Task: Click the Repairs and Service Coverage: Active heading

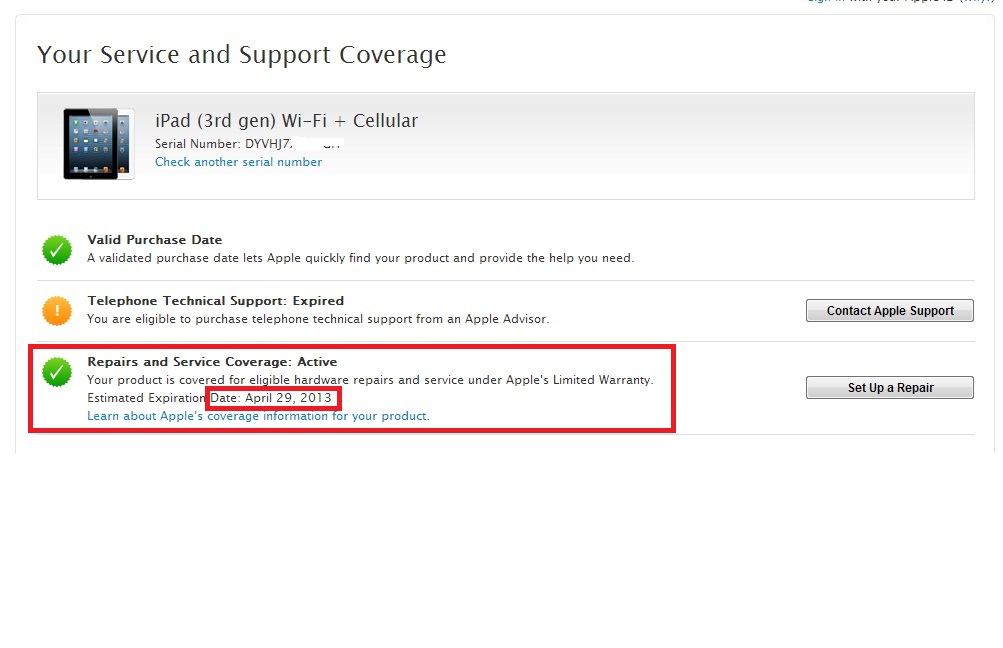Action: point(212,362)
